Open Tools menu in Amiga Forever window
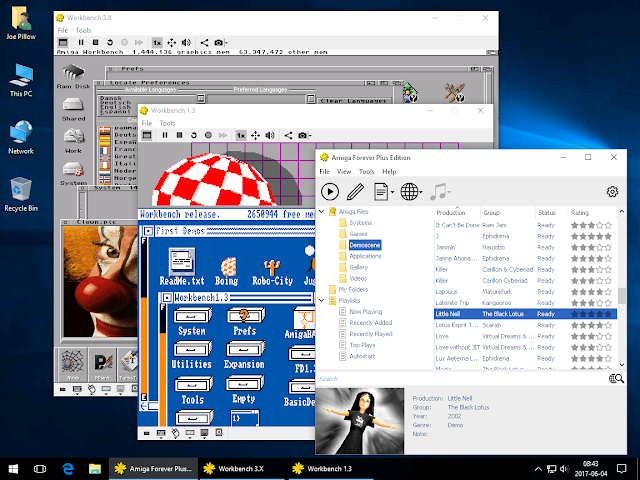 coord(366,171)
